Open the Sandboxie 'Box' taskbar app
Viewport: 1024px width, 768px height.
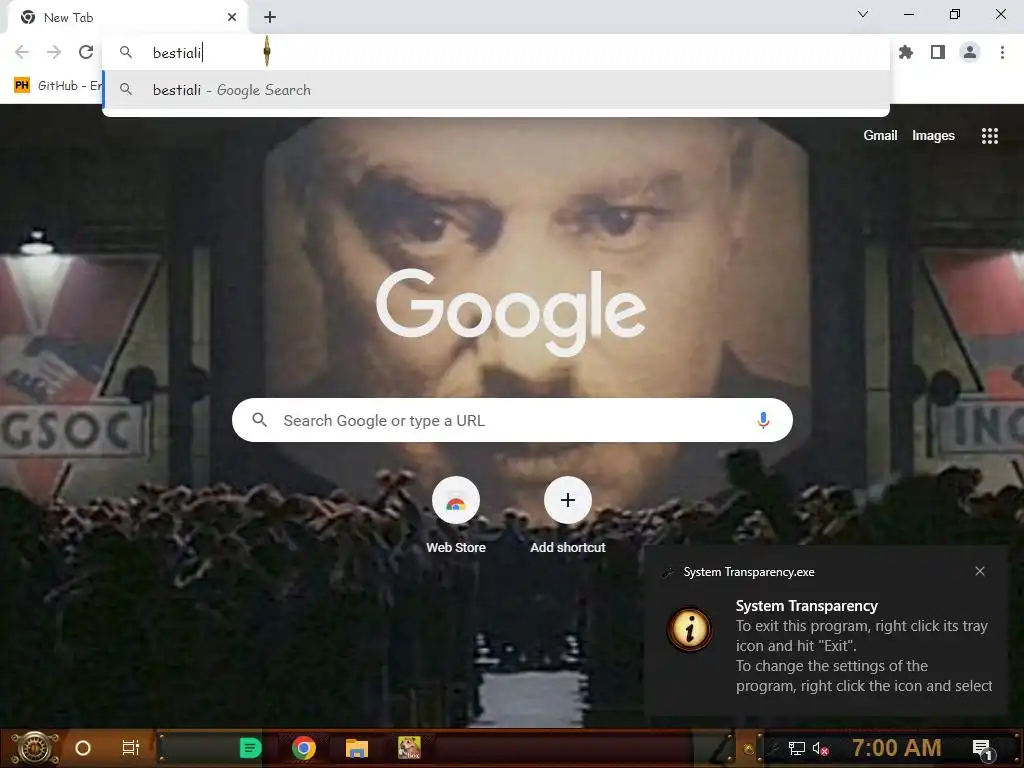(x=409, y=748)
